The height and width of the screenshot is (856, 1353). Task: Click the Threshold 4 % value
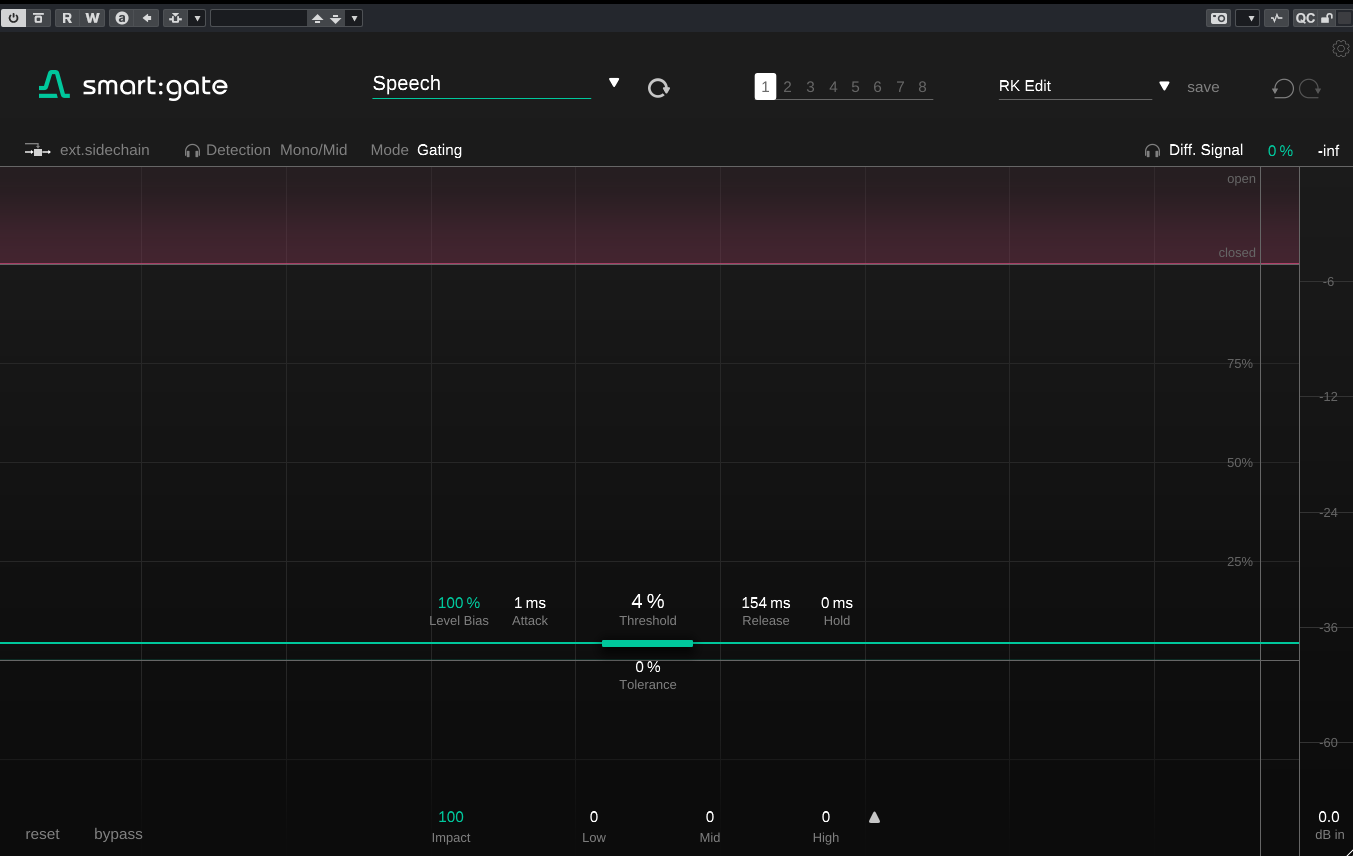pyautogui.click(x=648, y=601)
